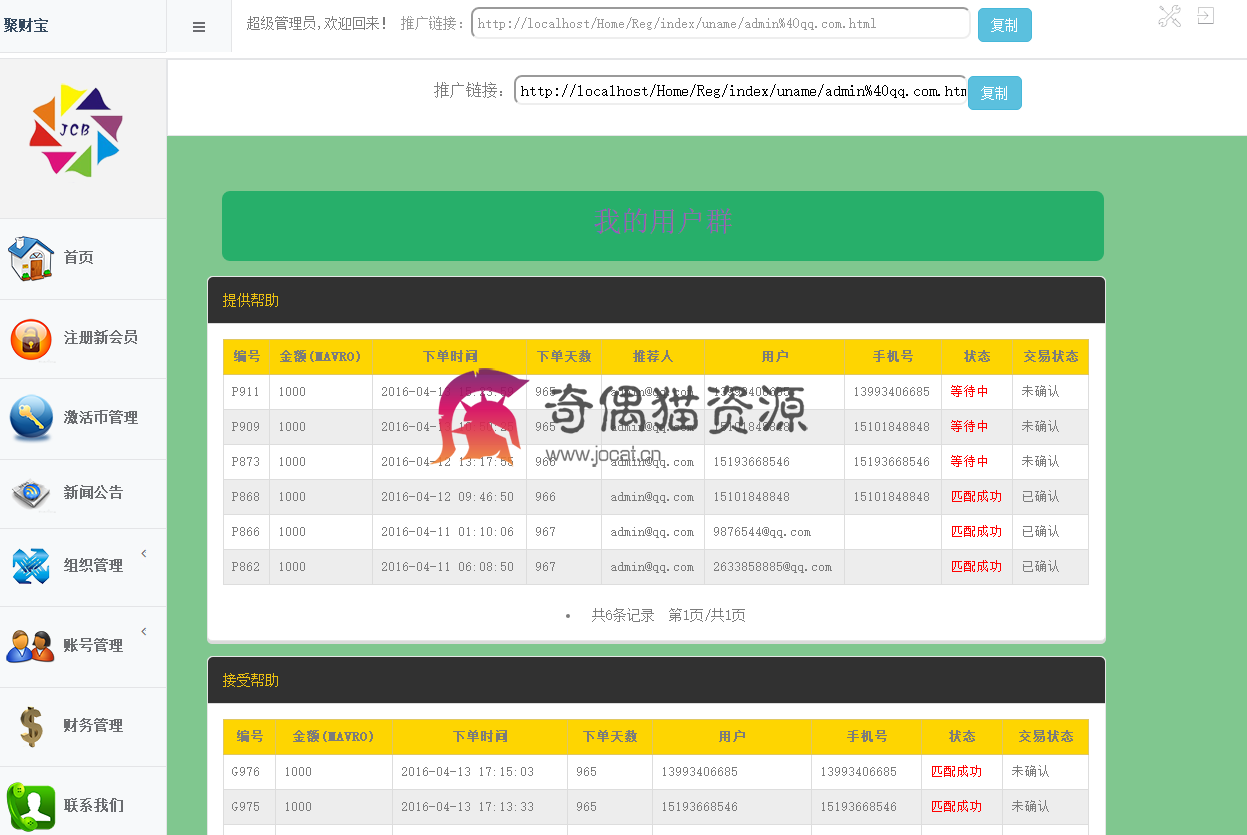
Task: Focus the top header 推广链接 input field
Action: pos(720,23)
